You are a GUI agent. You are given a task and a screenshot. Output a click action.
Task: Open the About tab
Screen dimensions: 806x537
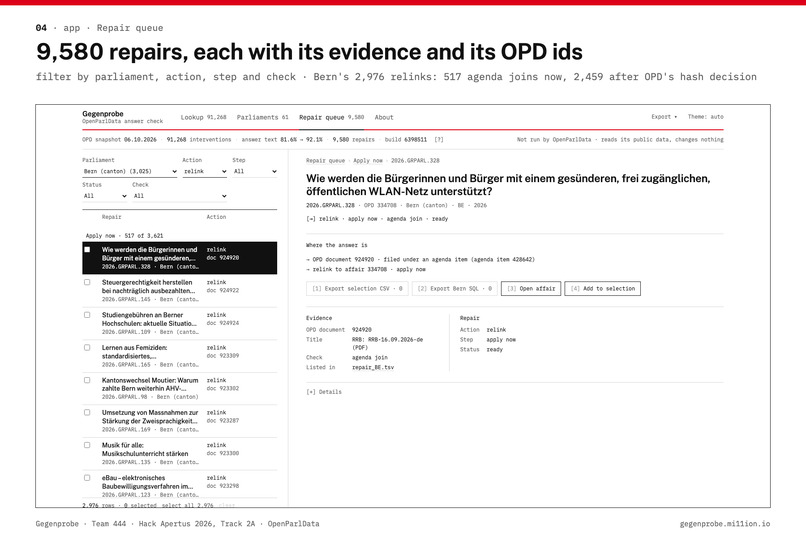click(384, 117)
